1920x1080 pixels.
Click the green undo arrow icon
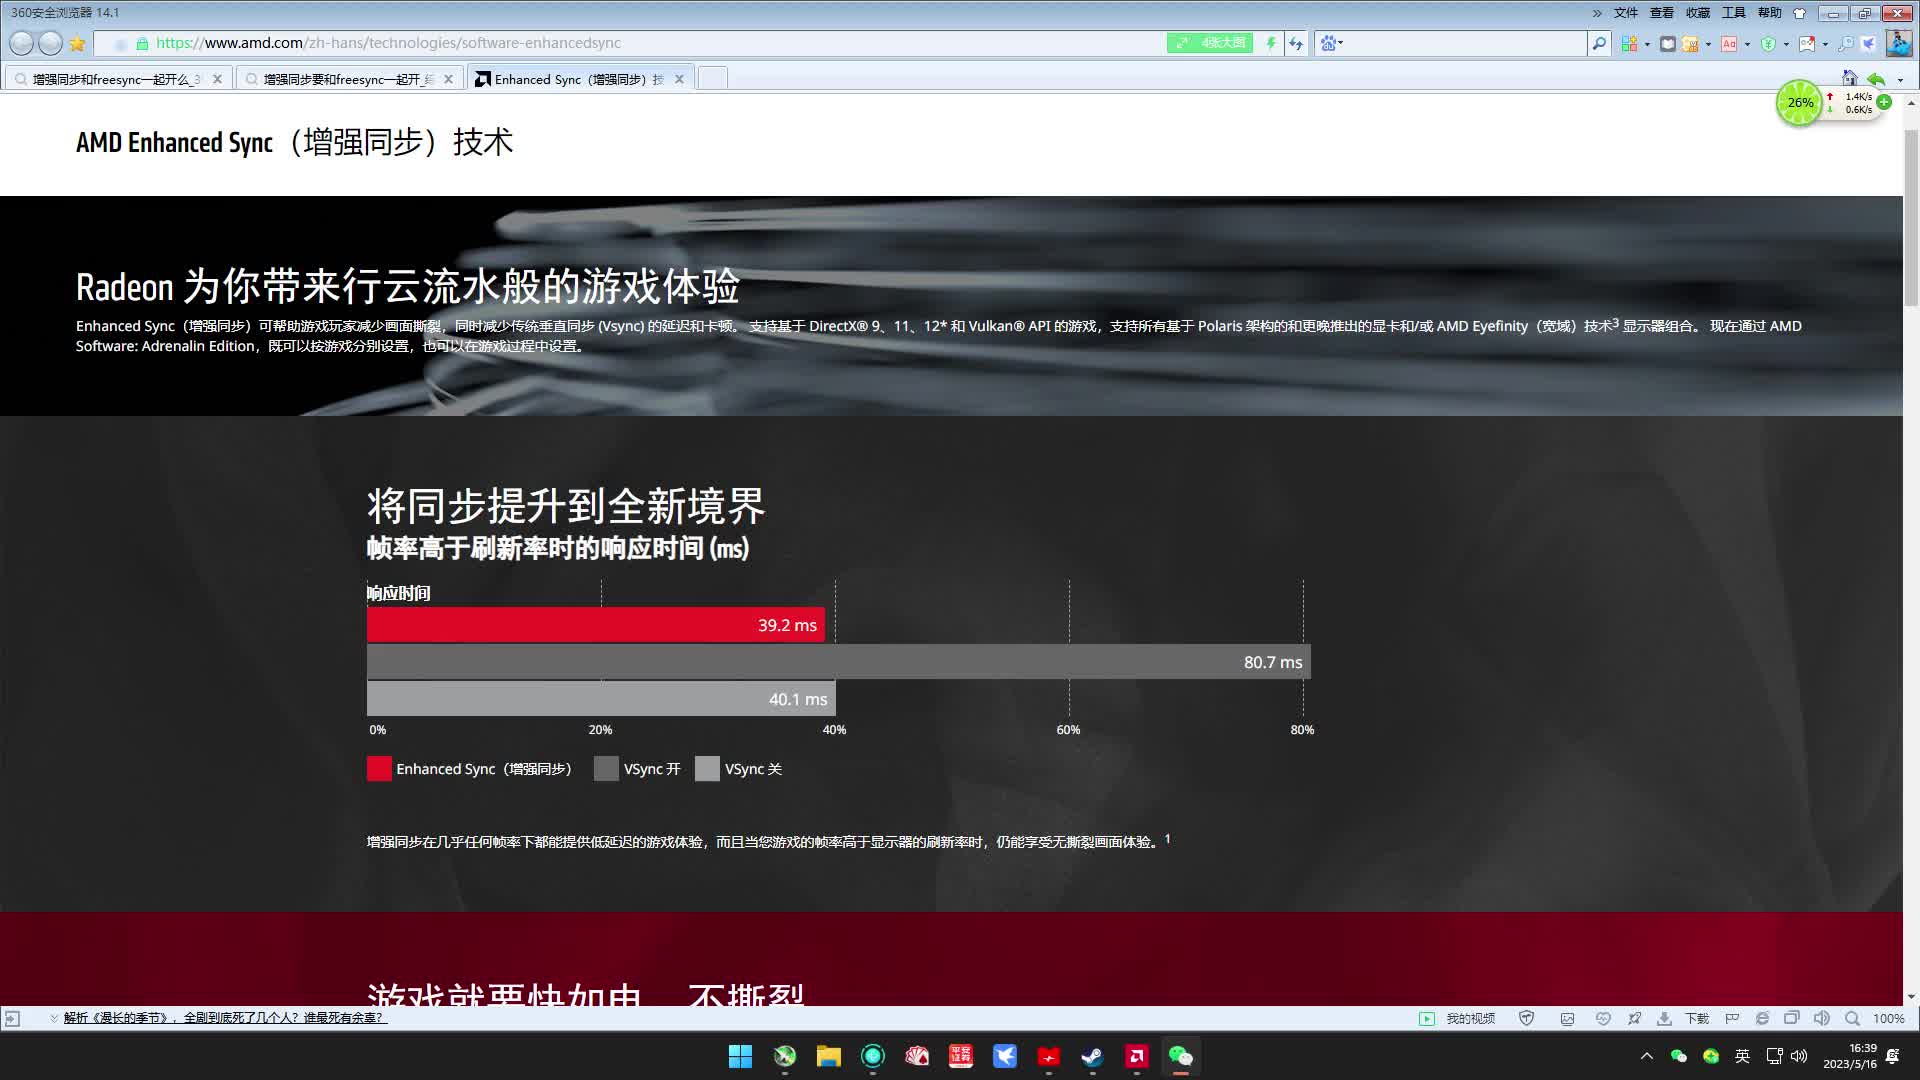point(1876,79)
